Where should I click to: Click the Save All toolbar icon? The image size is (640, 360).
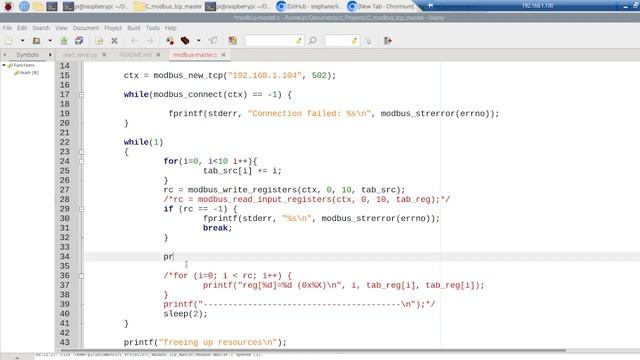pyautogui.click(x=79, y=41)
